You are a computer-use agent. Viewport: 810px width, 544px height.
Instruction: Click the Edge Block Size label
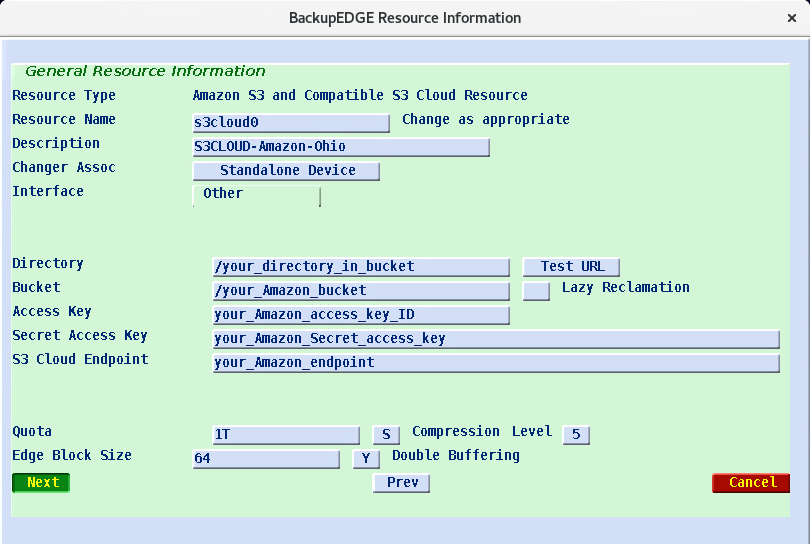pyautogui.click(x=72, y=455)
